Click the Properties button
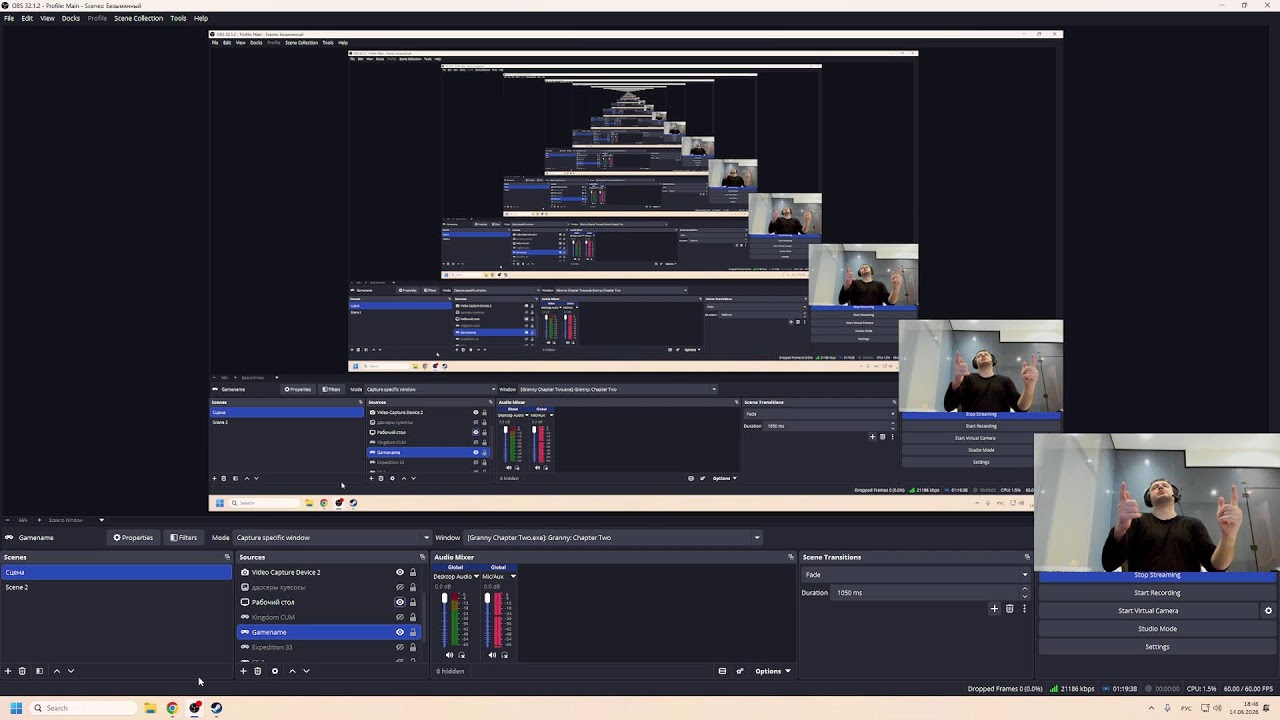Screen dimensions: 1280x720 click(133, 538)
